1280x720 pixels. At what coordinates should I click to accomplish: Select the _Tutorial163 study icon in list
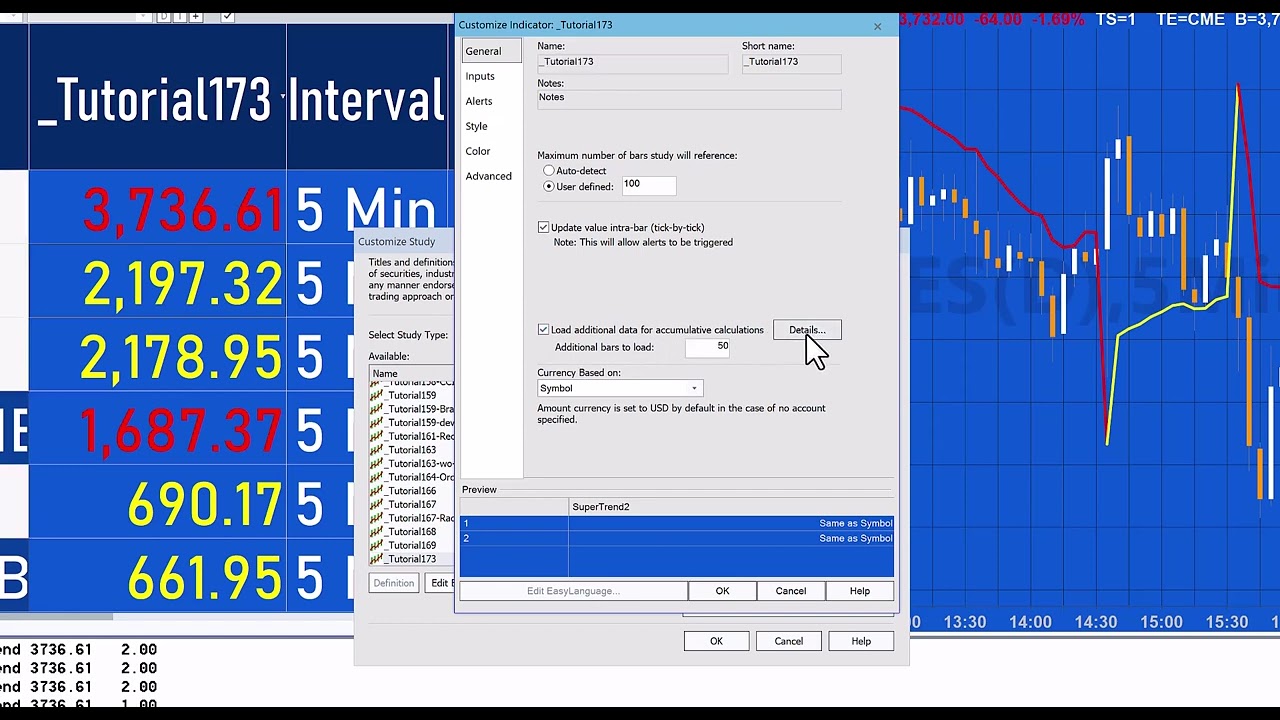[376, 450]
